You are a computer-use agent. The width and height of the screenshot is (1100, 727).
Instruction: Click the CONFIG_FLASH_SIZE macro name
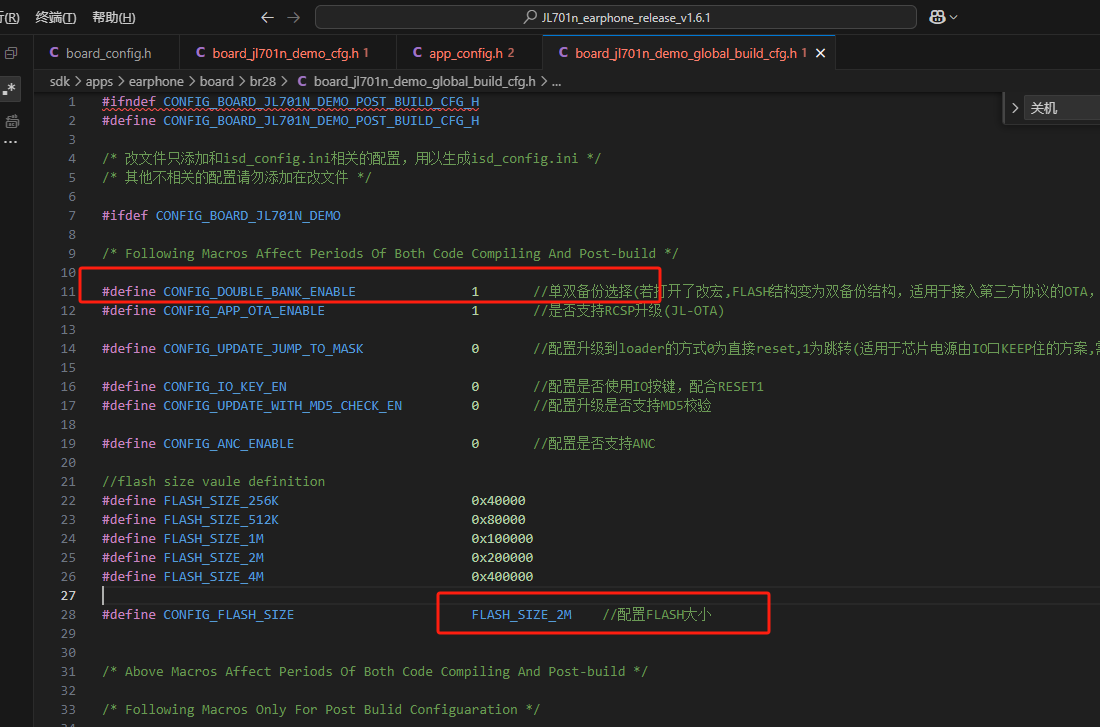(229, 614)
